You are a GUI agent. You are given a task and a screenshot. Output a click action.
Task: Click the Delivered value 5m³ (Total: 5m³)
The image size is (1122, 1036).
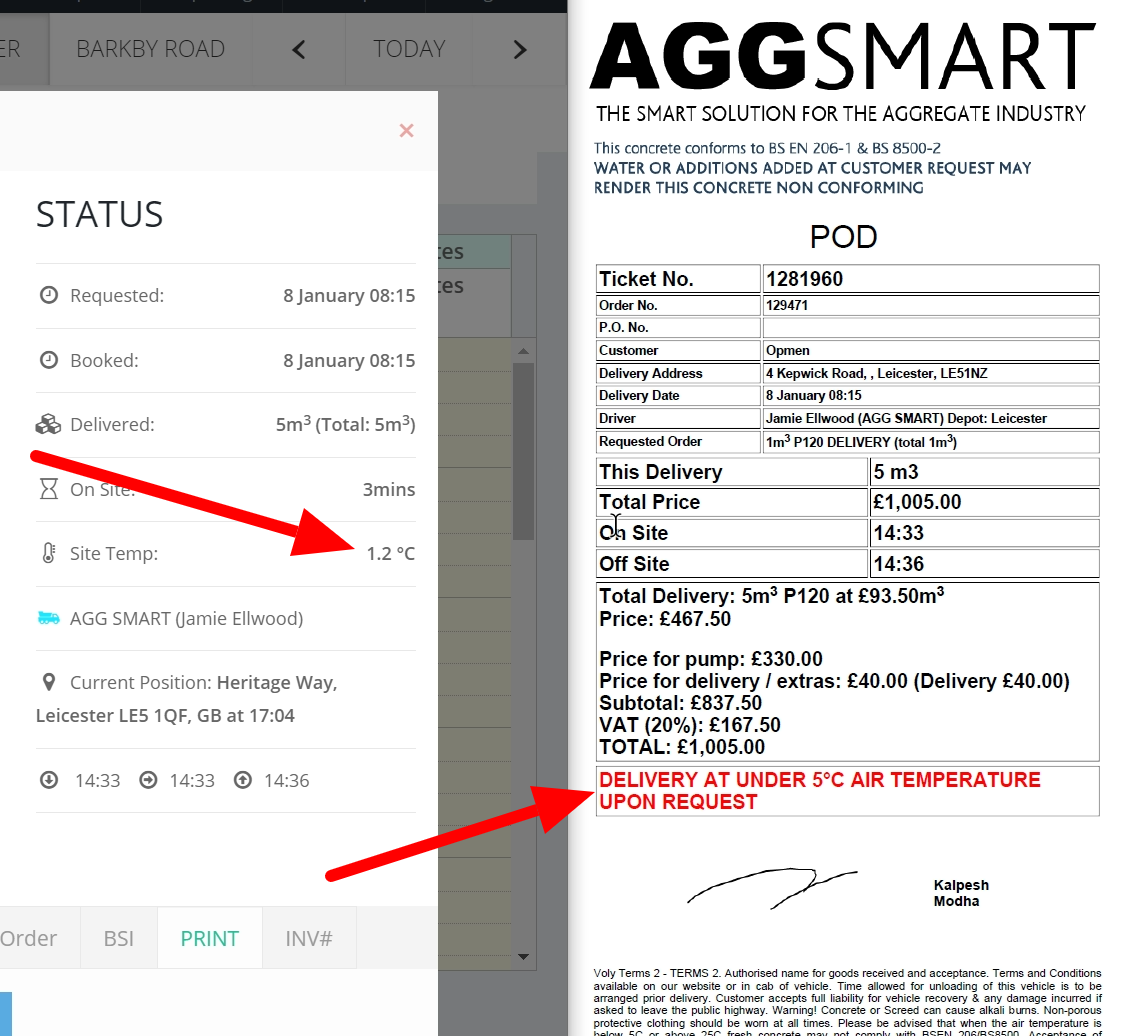point(346,424)
